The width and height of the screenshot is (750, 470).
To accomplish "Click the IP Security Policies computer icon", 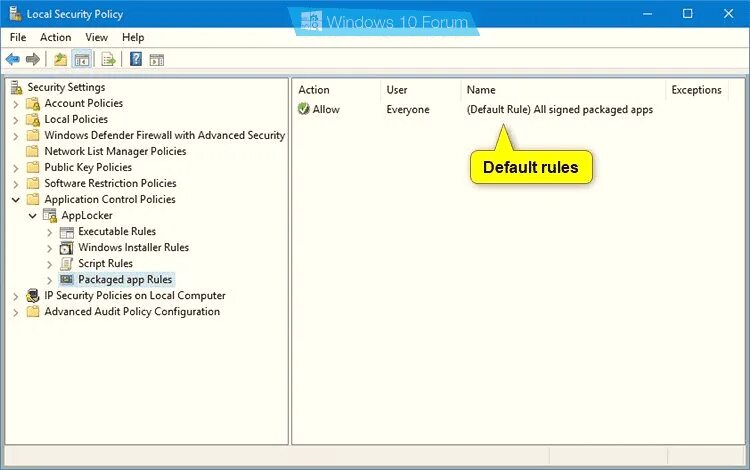I will (33, 296).
